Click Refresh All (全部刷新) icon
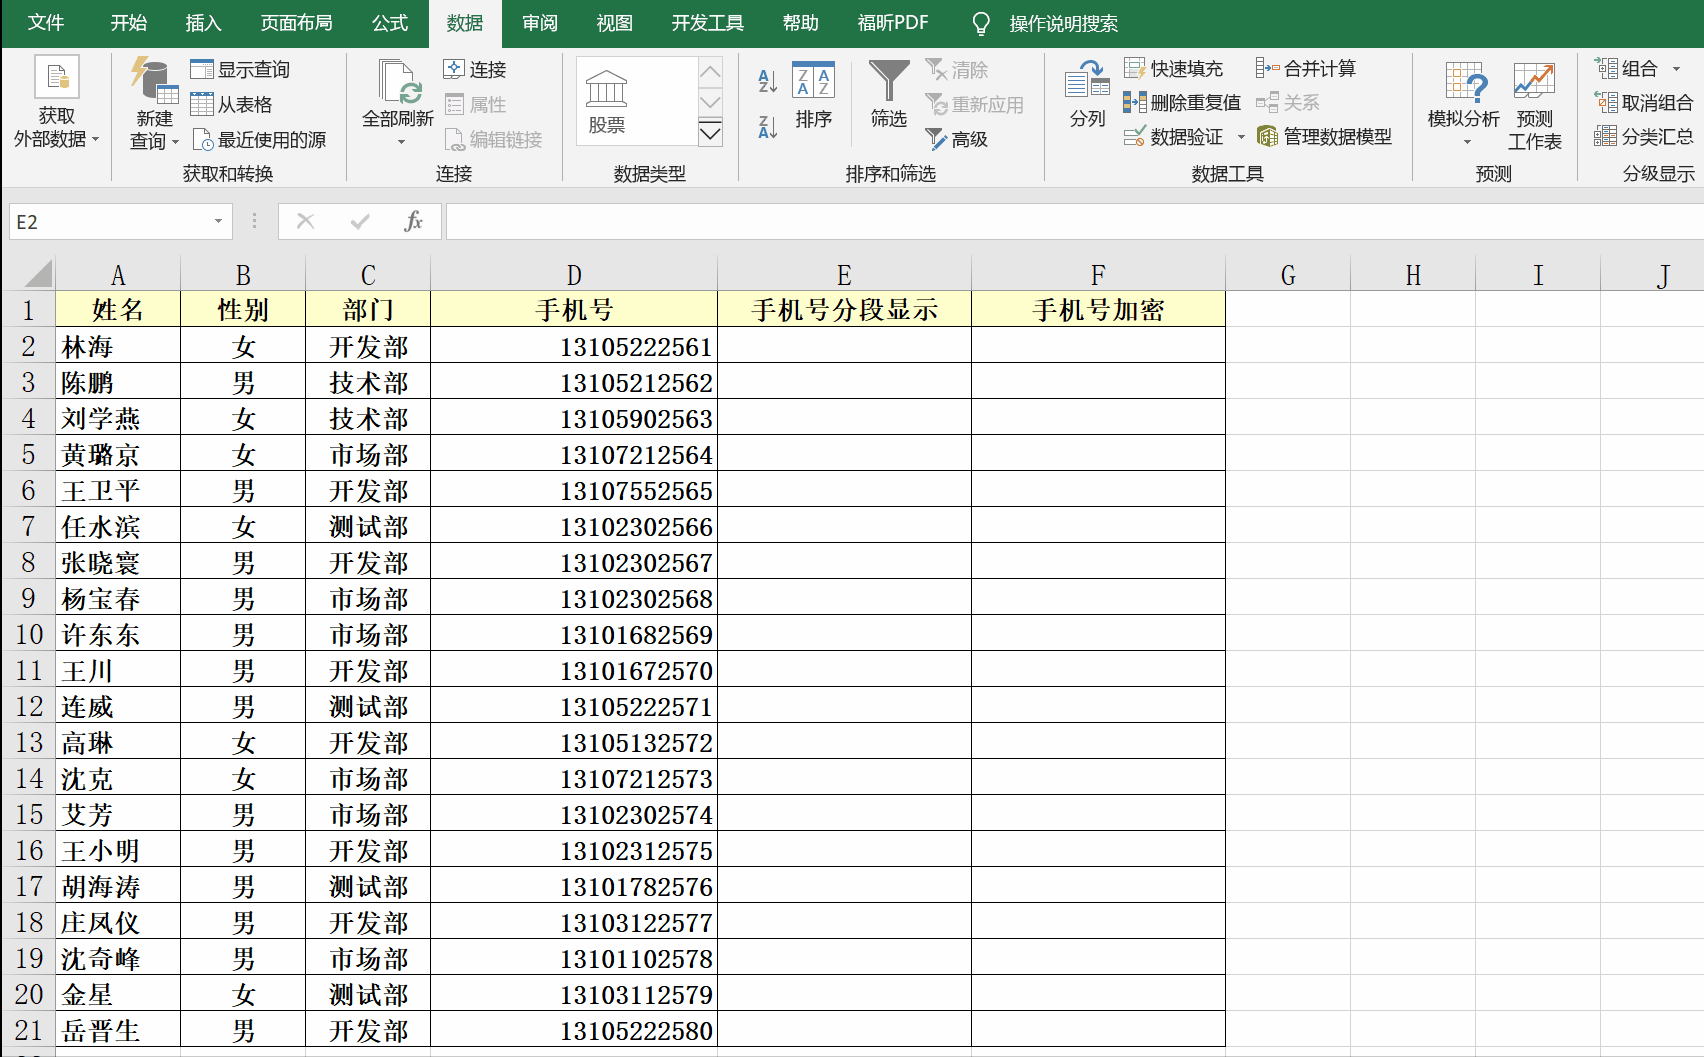The width and height of the screenshot is (1704, 1057). tap(398, 81)
